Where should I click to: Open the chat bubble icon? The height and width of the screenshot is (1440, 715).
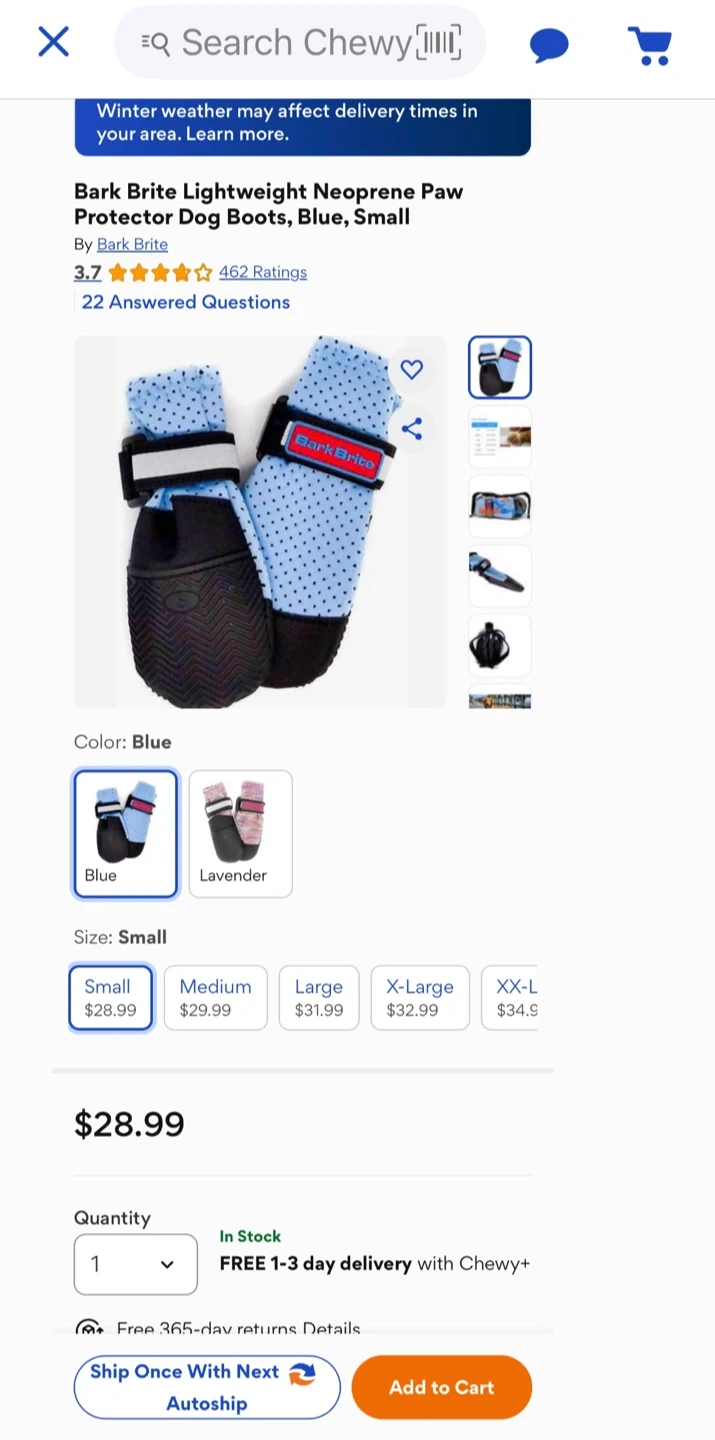click(549, 45)
